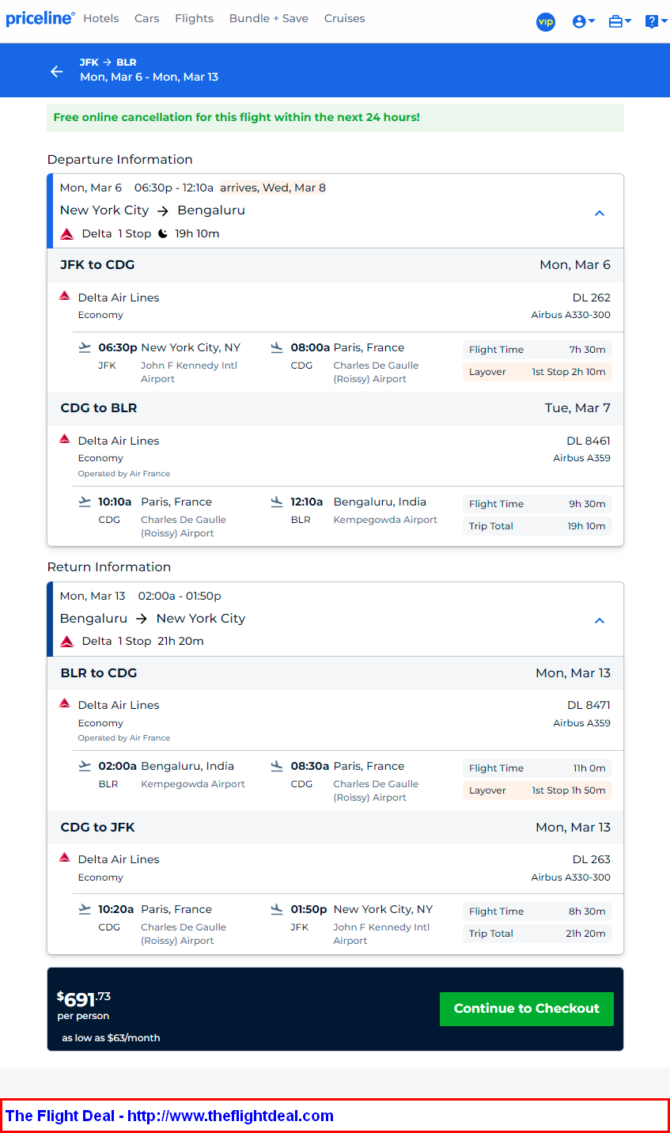Open the My Trips briefcase menu

619,22
